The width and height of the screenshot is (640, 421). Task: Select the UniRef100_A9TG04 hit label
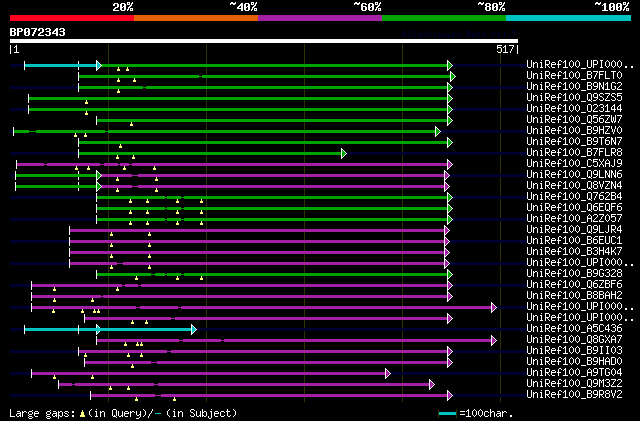pos(574,373)
